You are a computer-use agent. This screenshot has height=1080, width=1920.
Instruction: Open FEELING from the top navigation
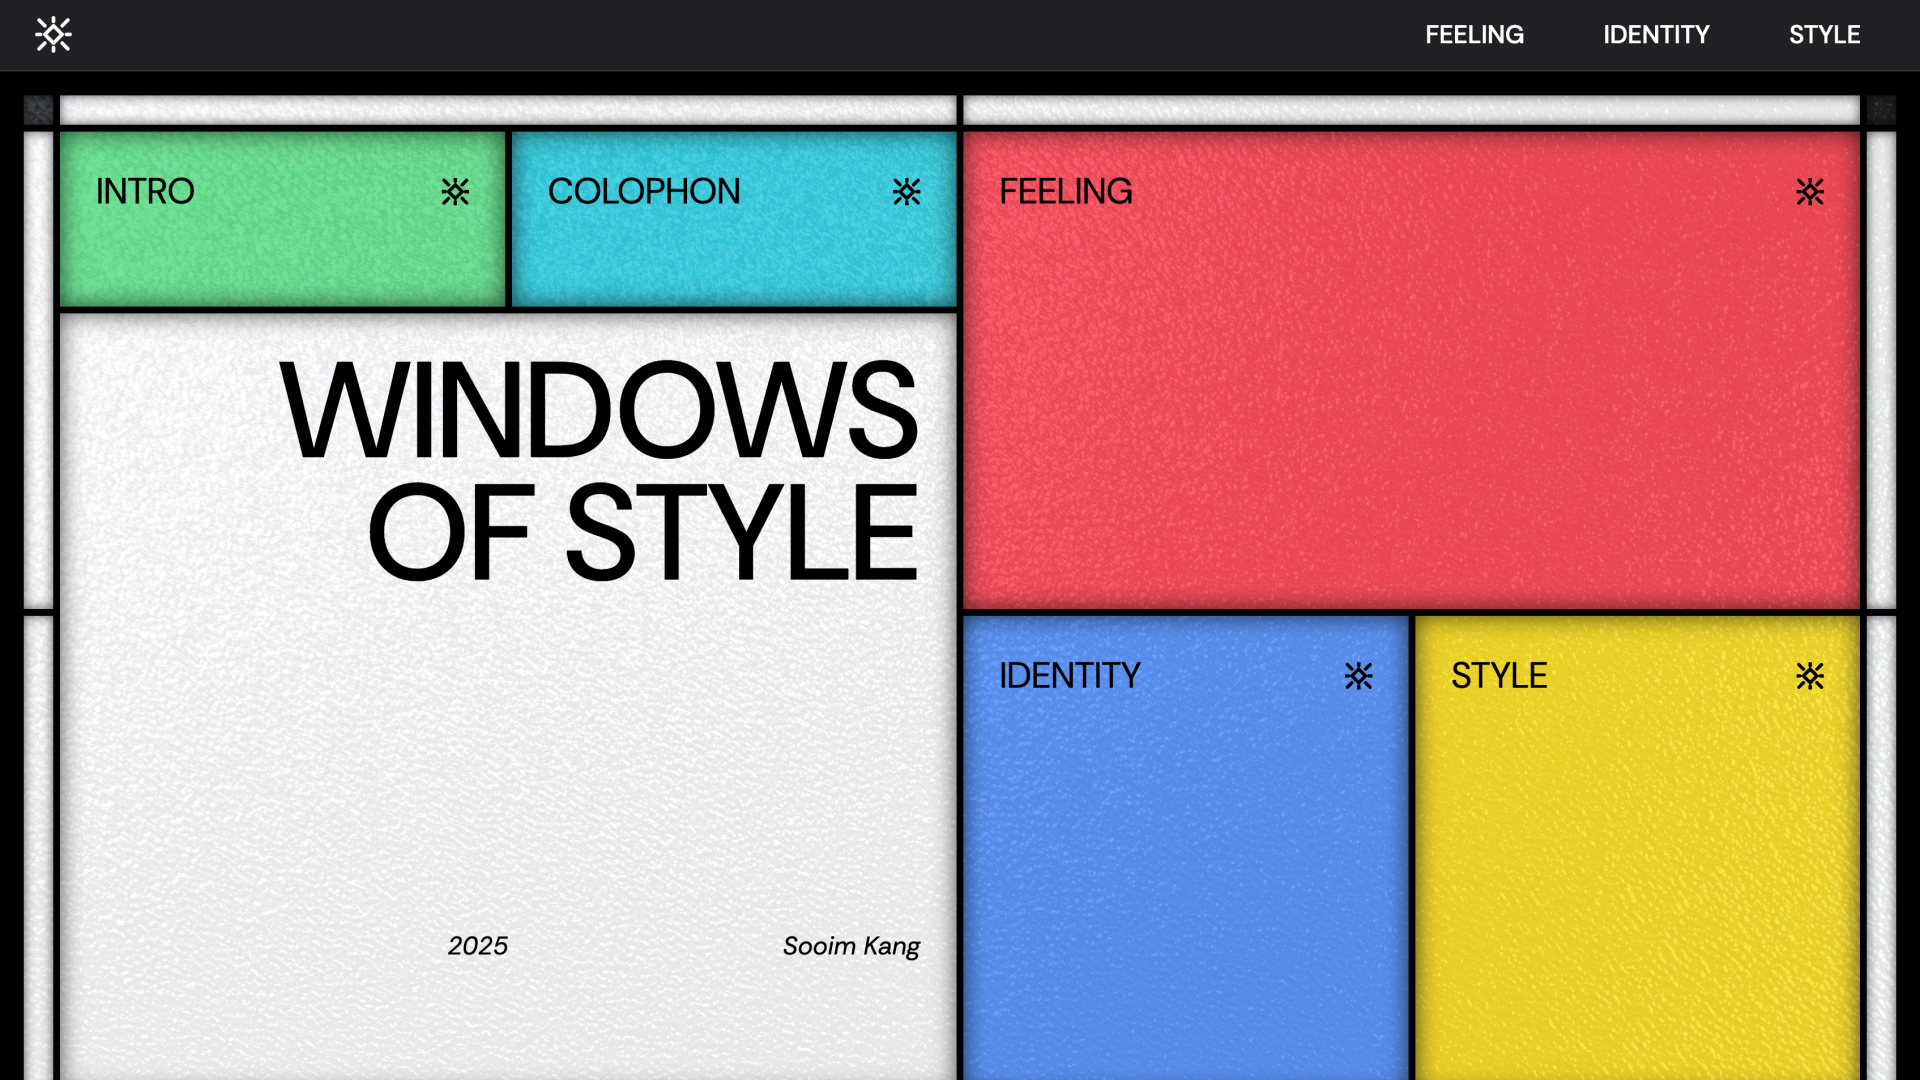(1474, 35)
